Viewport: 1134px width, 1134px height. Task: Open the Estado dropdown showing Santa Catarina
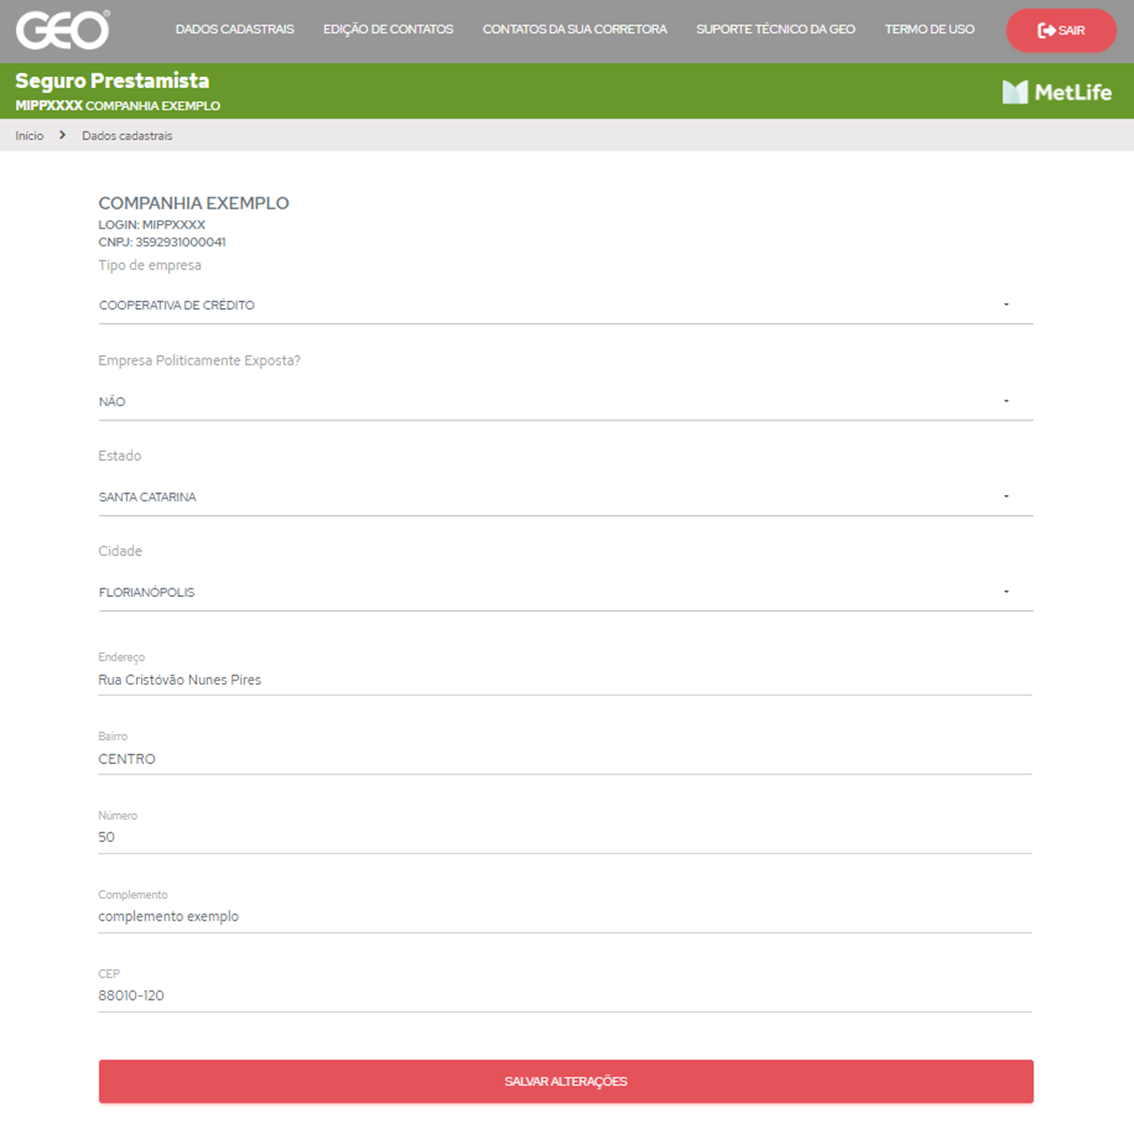pos(566,497)
